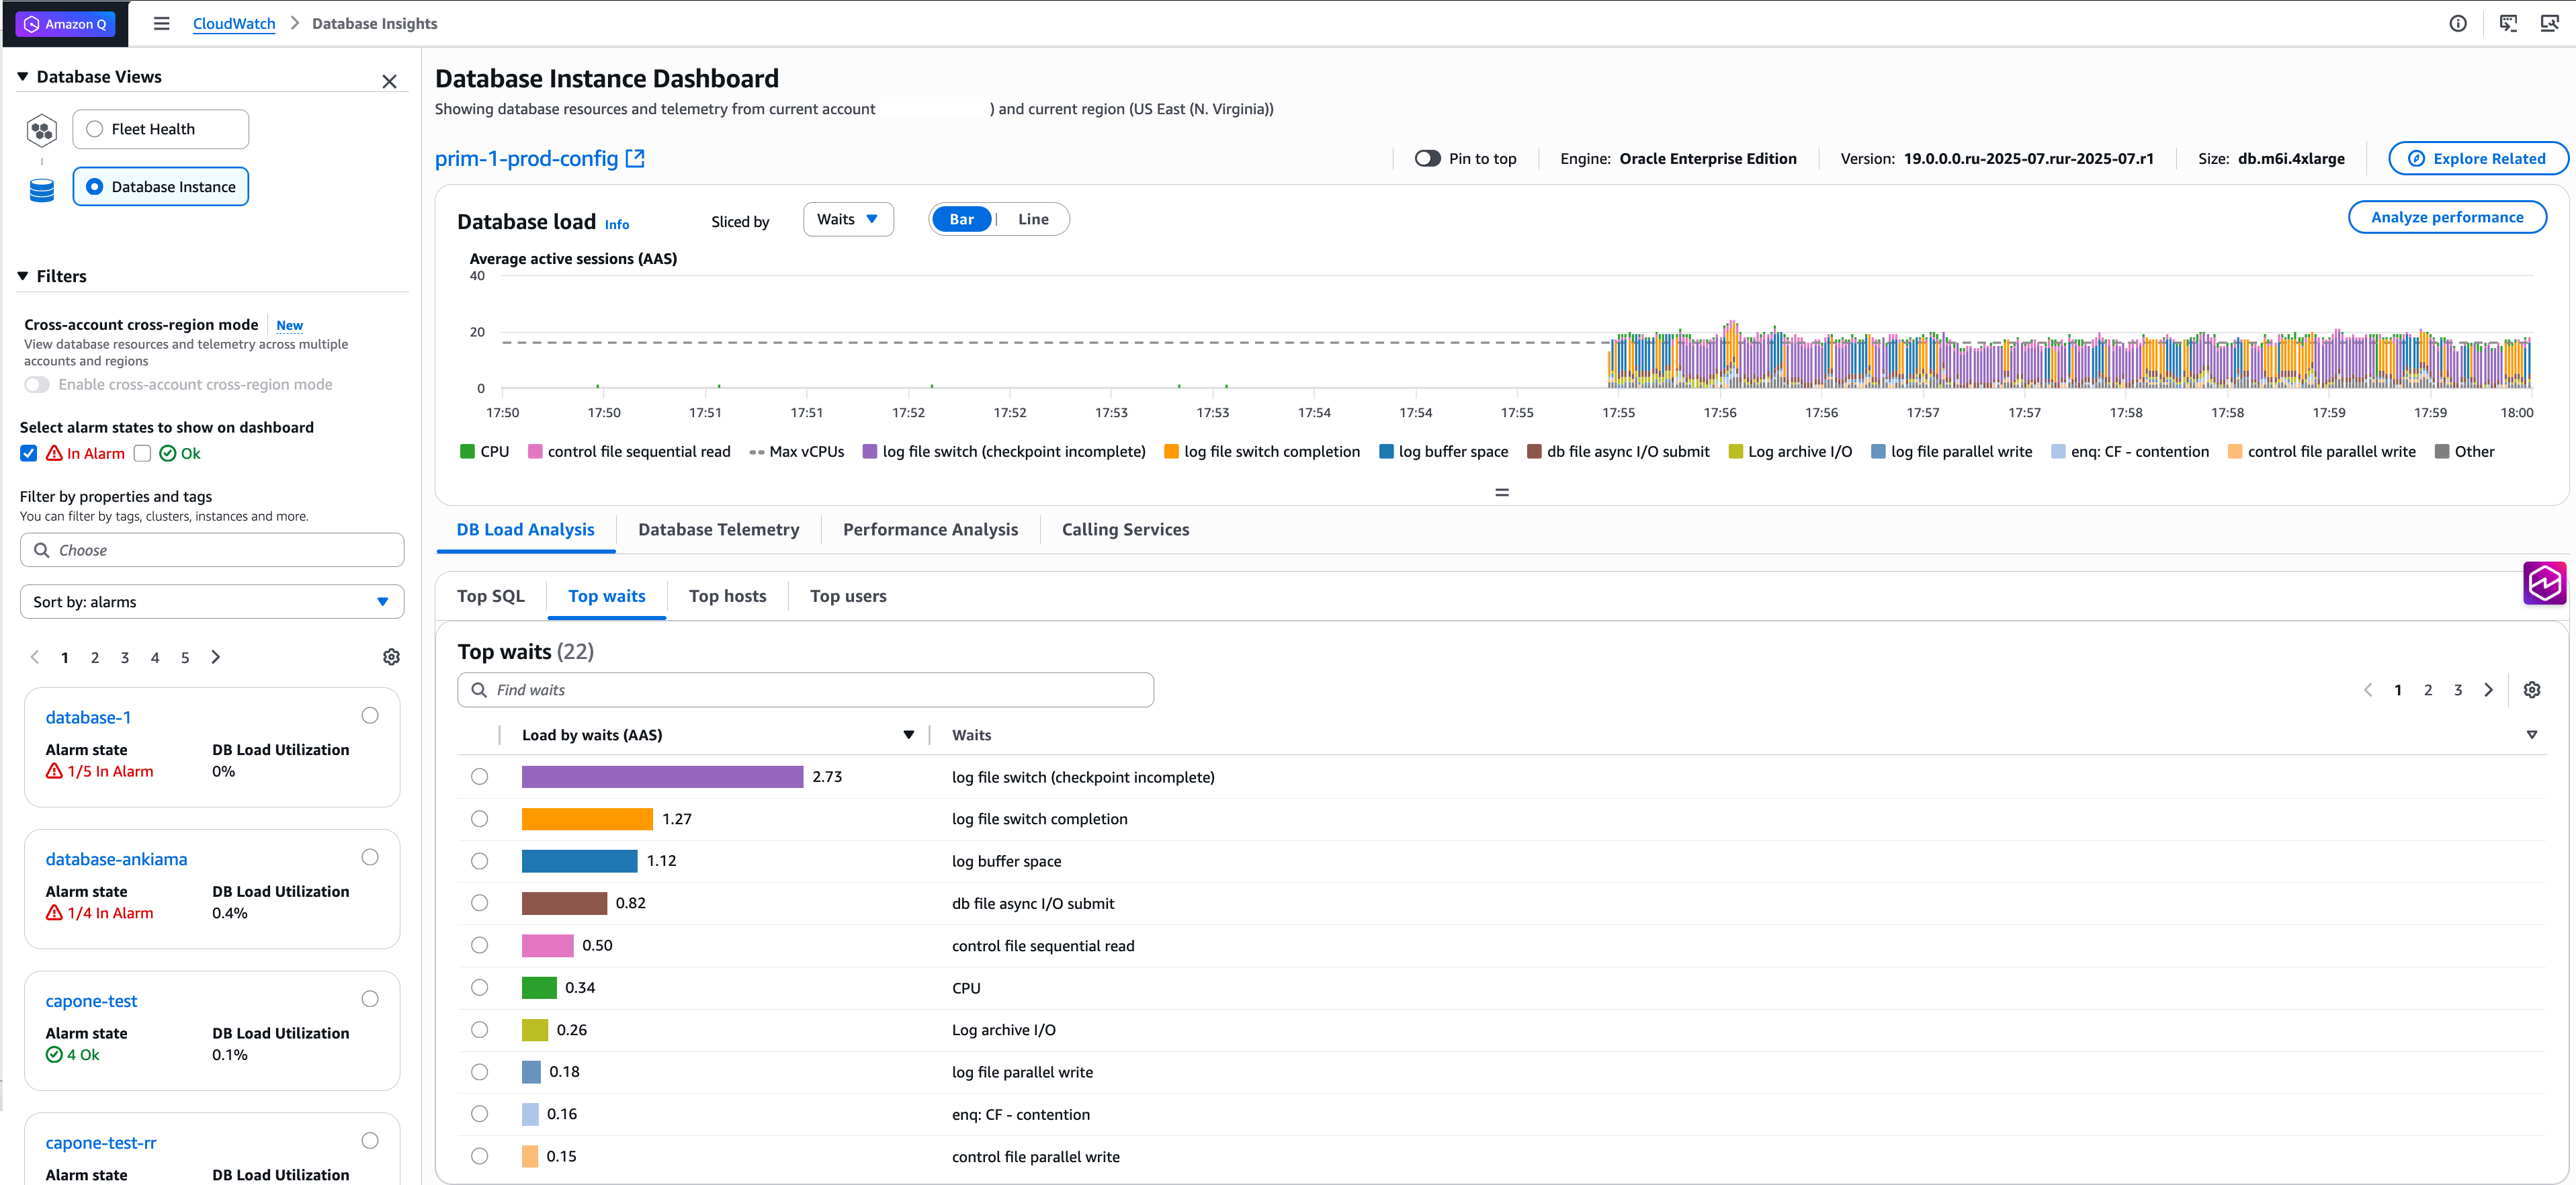Go to next page of databases list
2576x1185 pixels.
coord(215,657)
